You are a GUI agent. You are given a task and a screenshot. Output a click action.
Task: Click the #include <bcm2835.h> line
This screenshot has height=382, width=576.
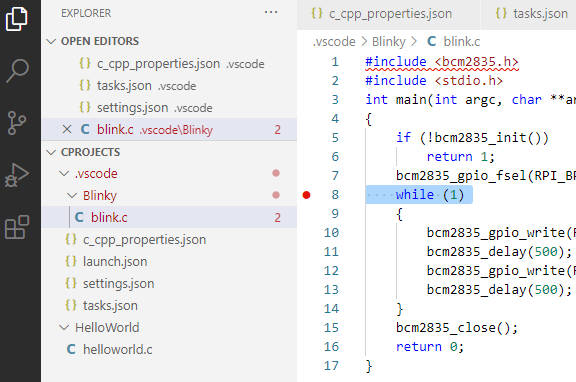pyautogui.click(x=442, y=62)
